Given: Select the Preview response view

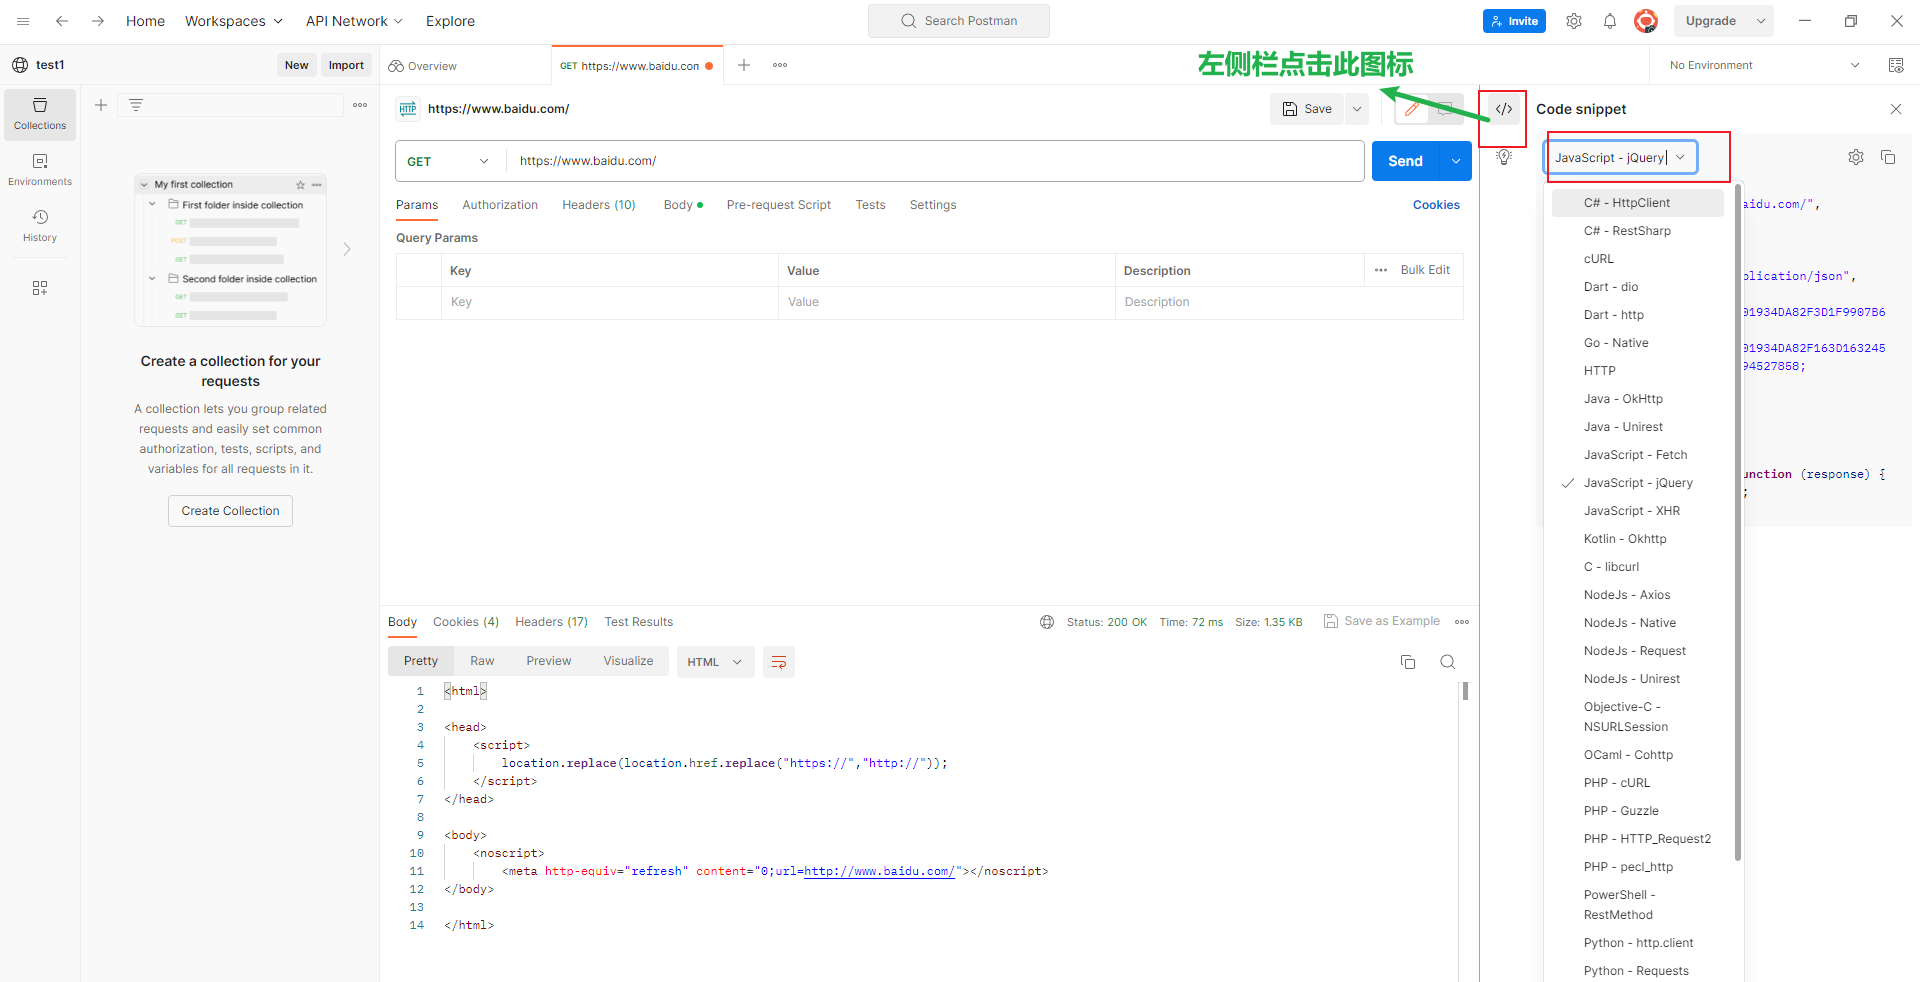Looking at the screenshot, I should pos(549,661).
